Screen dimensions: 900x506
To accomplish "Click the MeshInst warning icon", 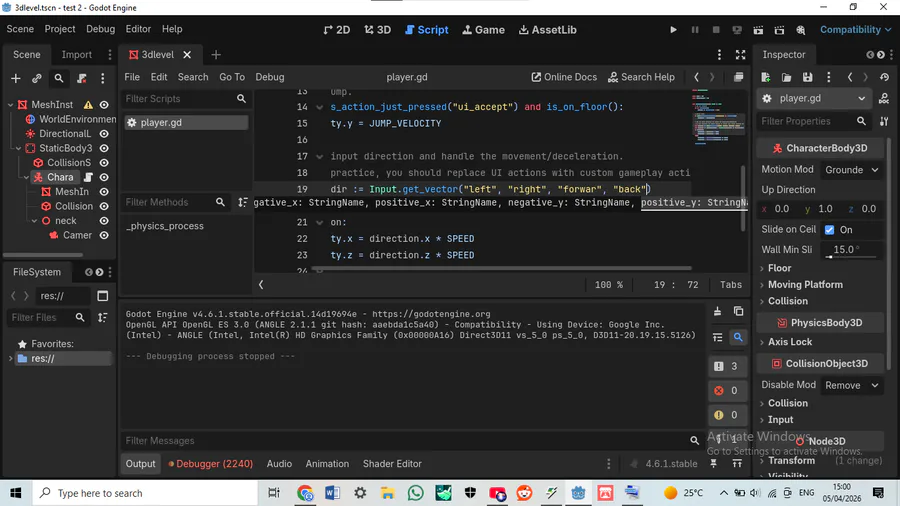I will pos(88,105).
